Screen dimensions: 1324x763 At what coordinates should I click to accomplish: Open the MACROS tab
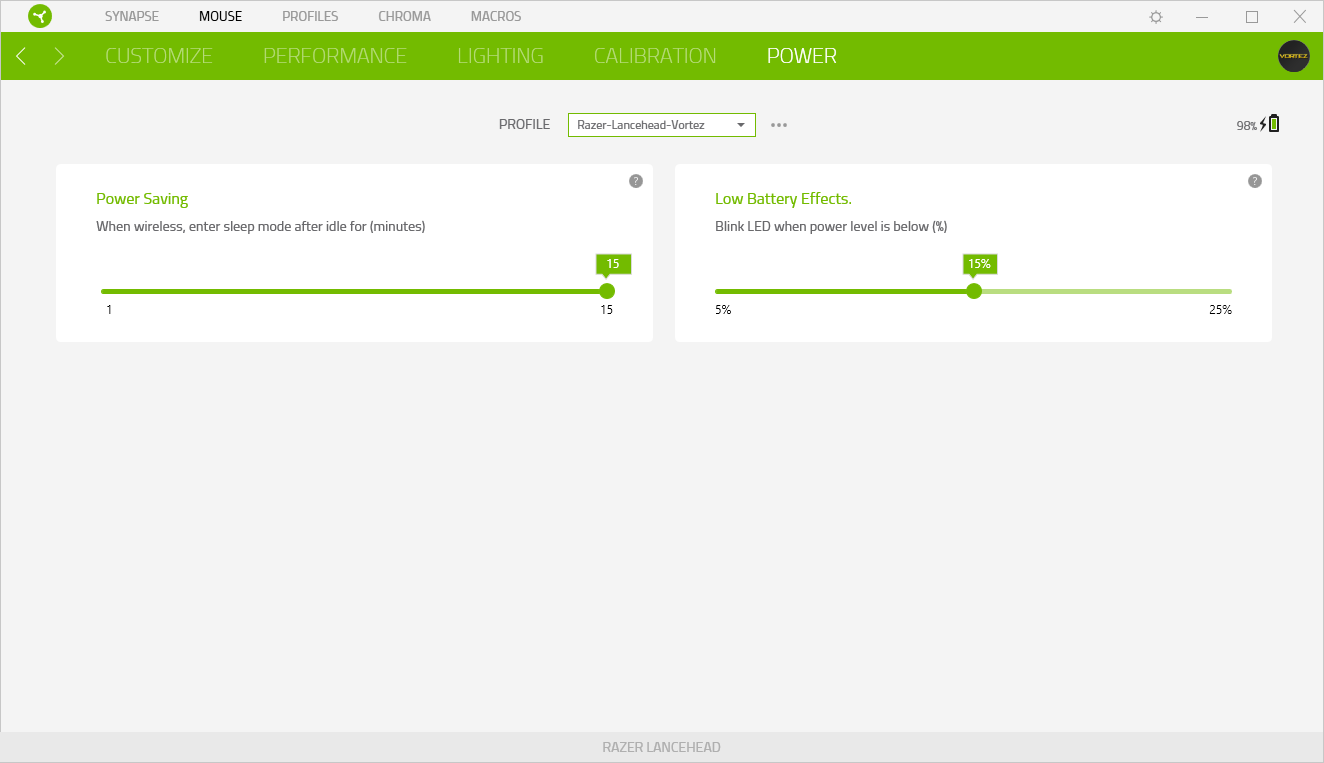(x=496, y=16)
